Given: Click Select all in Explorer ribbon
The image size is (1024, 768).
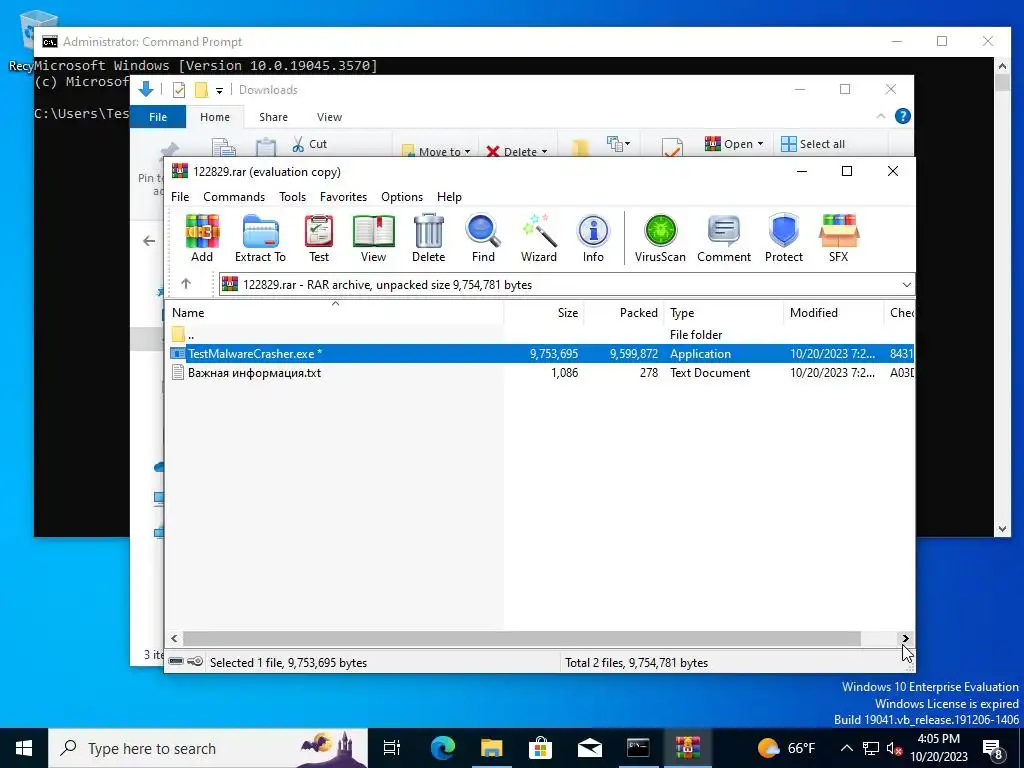Looking at the screenshot, I should (x=813, y=144).
